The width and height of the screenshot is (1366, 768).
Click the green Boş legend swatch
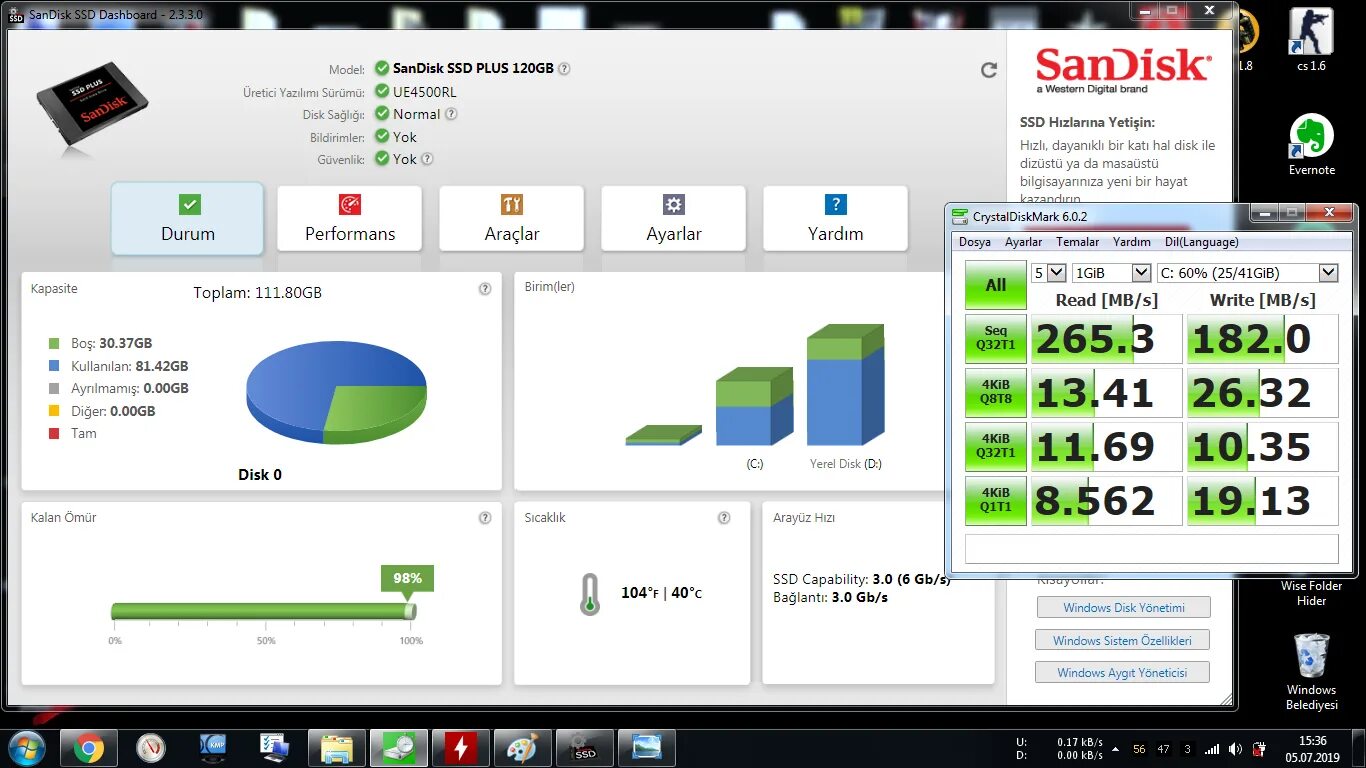tap(53, 343)
